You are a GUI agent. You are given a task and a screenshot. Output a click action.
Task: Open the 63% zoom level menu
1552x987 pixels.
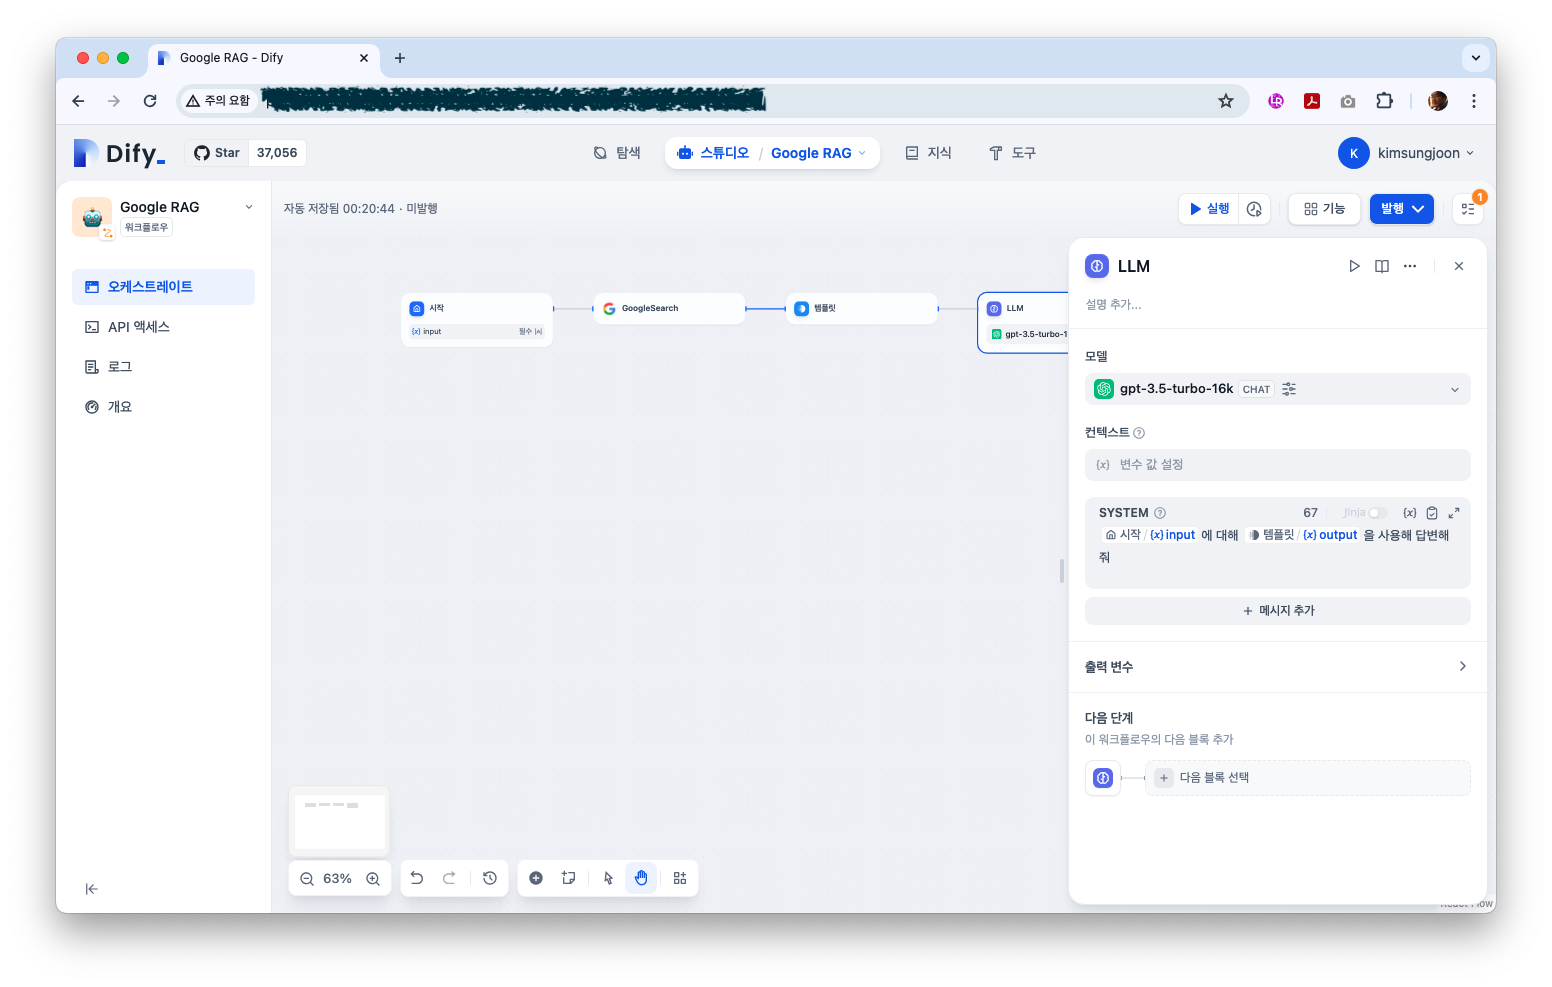tap(338, 879)
